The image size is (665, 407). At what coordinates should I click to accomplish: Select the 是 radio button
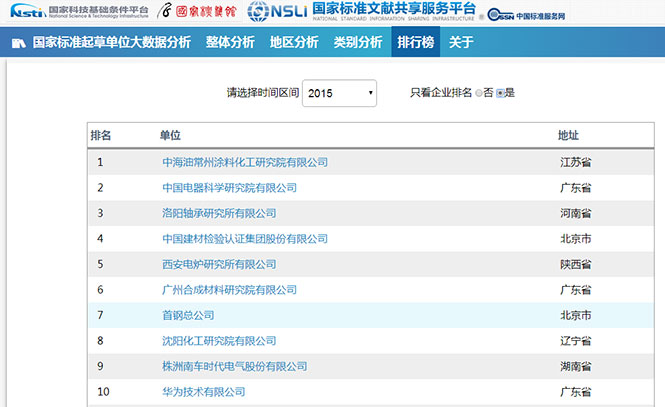point(500,93)
